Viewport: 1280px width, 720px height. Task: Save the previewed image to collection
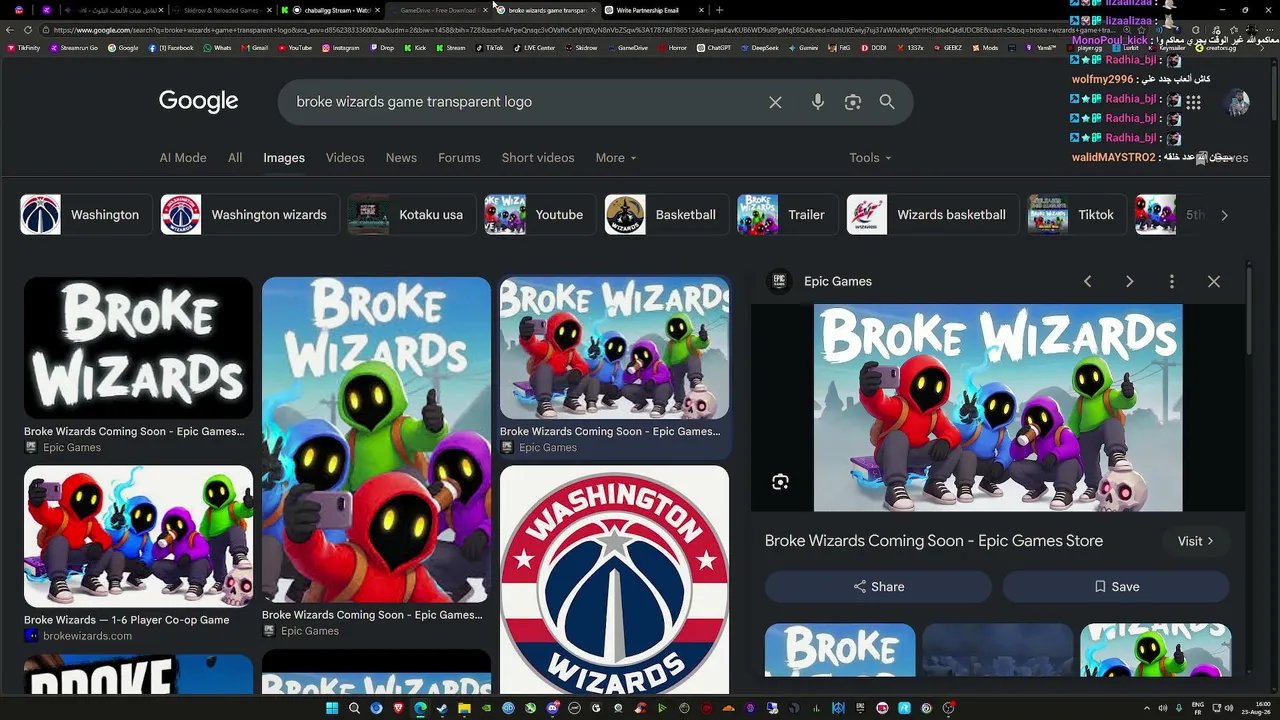tap(1116, 587)
